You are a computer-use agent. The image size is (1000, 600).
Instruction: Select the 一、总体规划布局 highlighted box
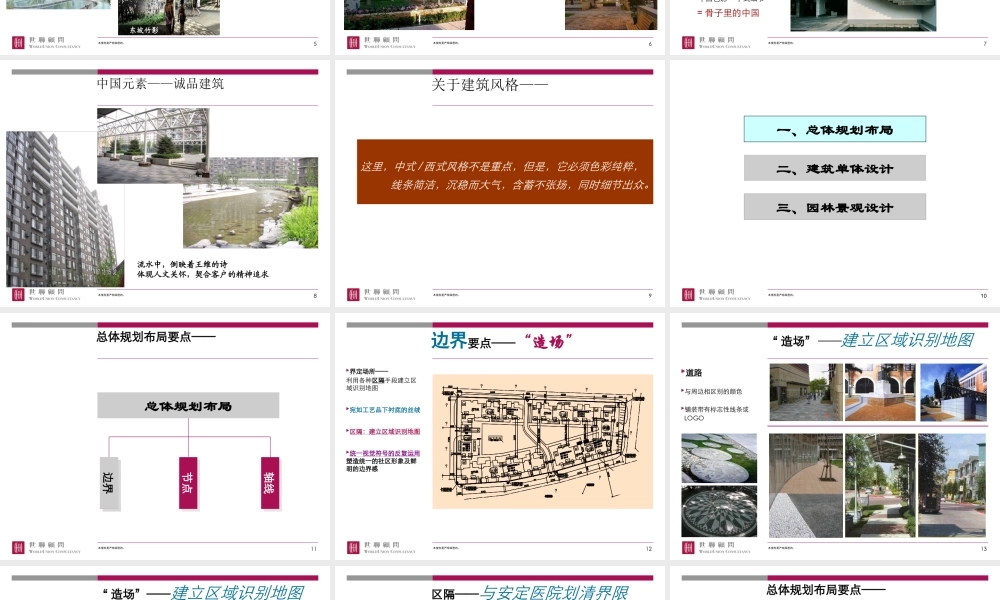click(834, 129)
